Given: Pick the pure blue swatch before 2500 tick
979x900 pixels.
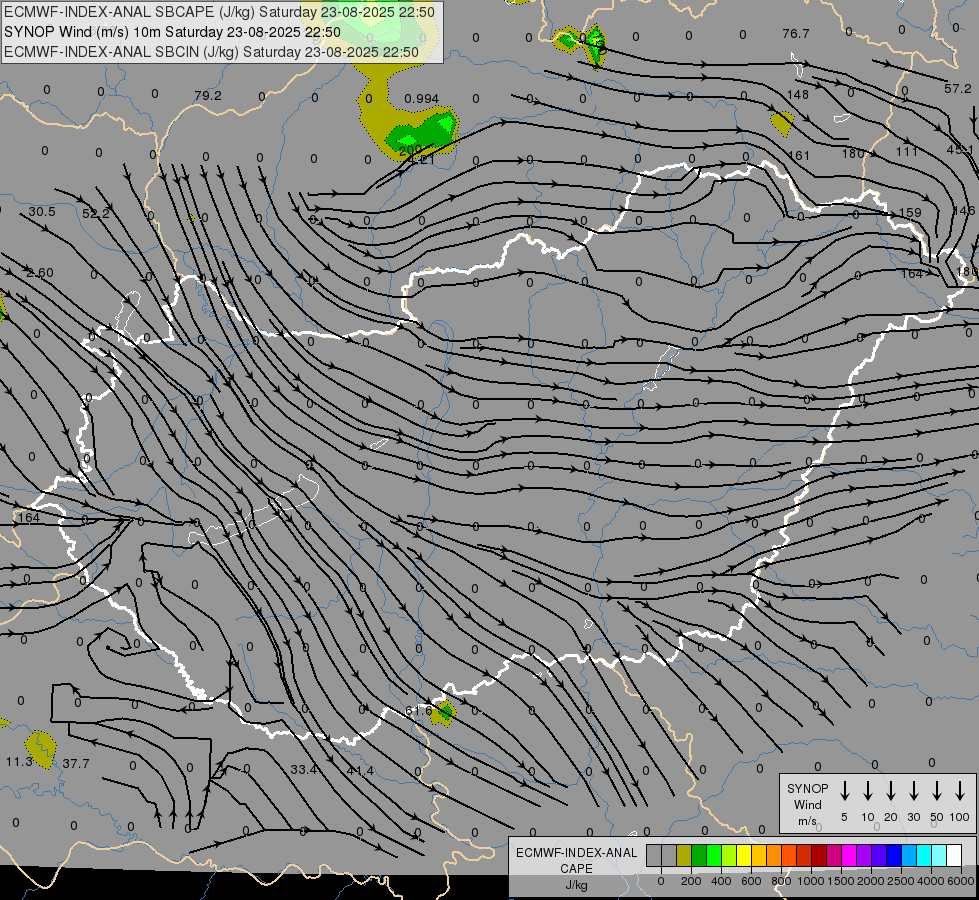Looking at the screenshot, I should point(893,856).
